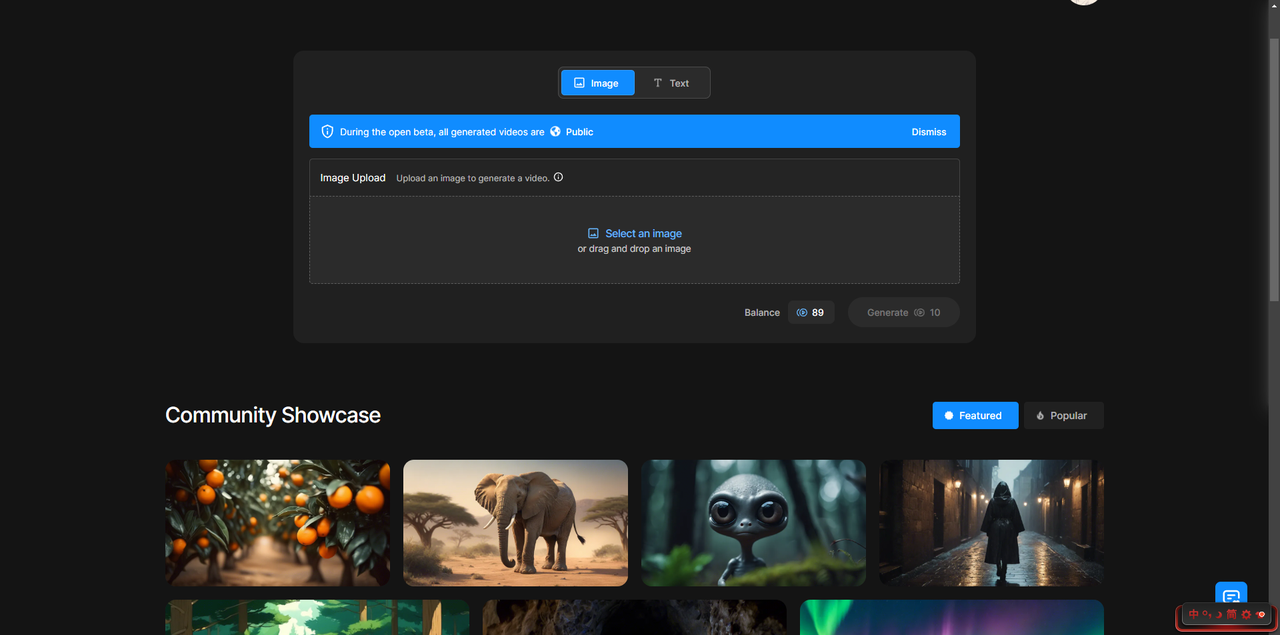This screenshot has height=635, width=1280.
Task: Click the moon icon in IME toolbar
Action: [x=1219, y=614]
